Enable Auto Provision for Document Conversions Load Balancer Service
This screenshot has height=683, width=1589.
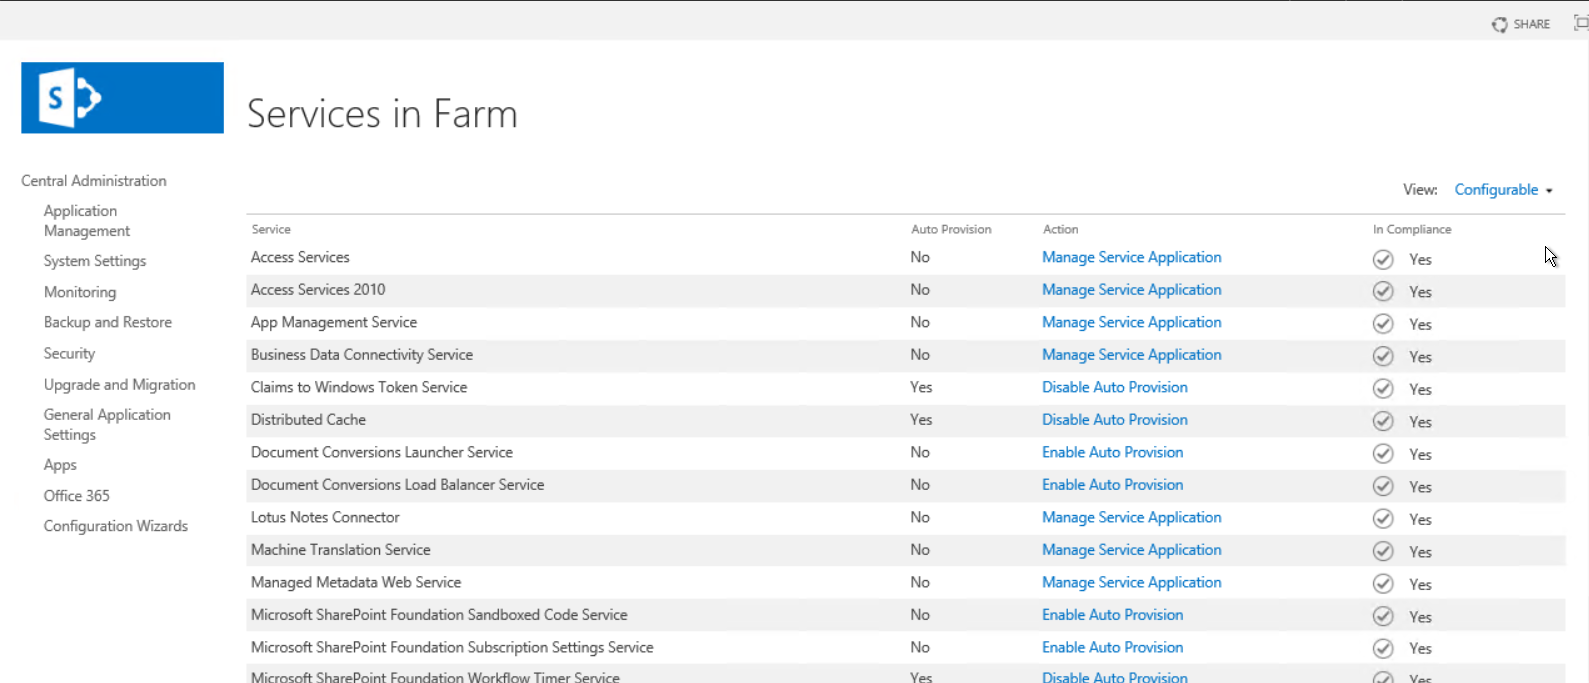1113,485
